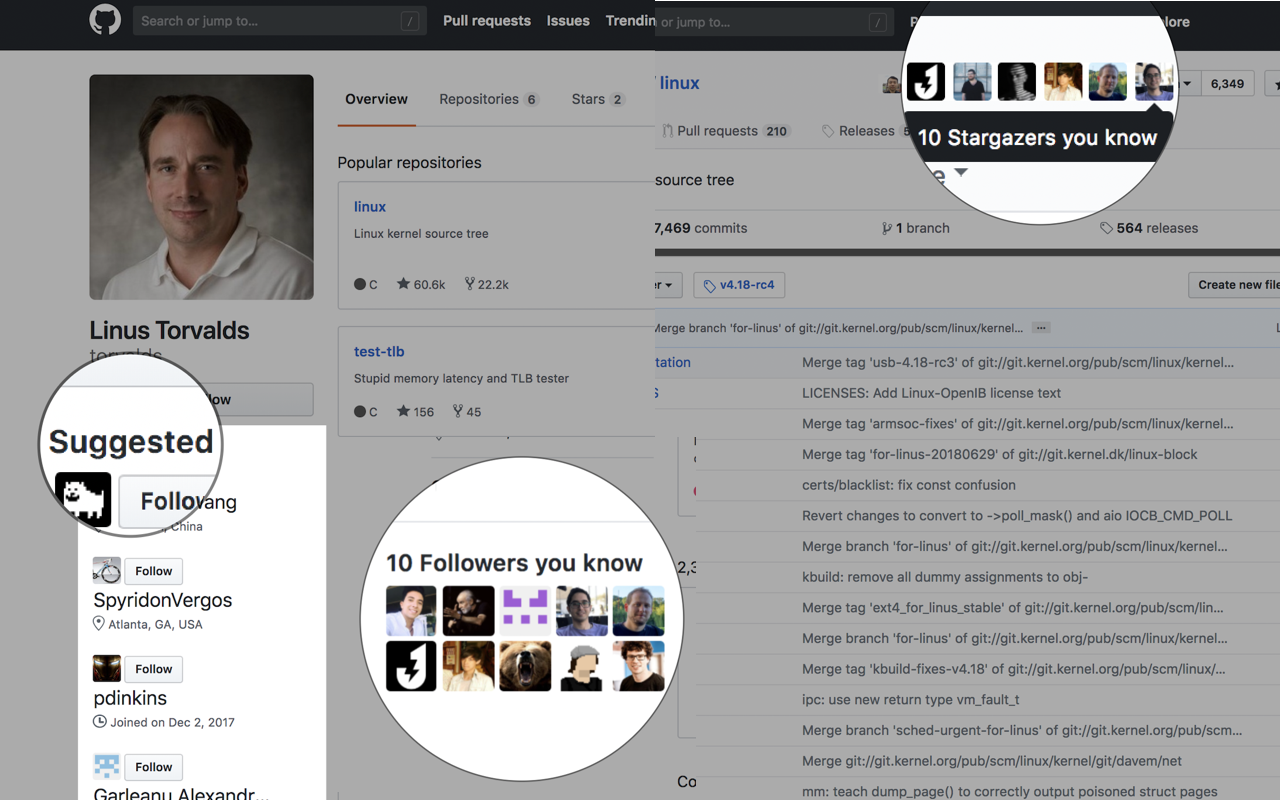1280x800 pixels.
Task: Follow Garleanu Alexandr
Action: pyautogui.click(x=154, y=767)
